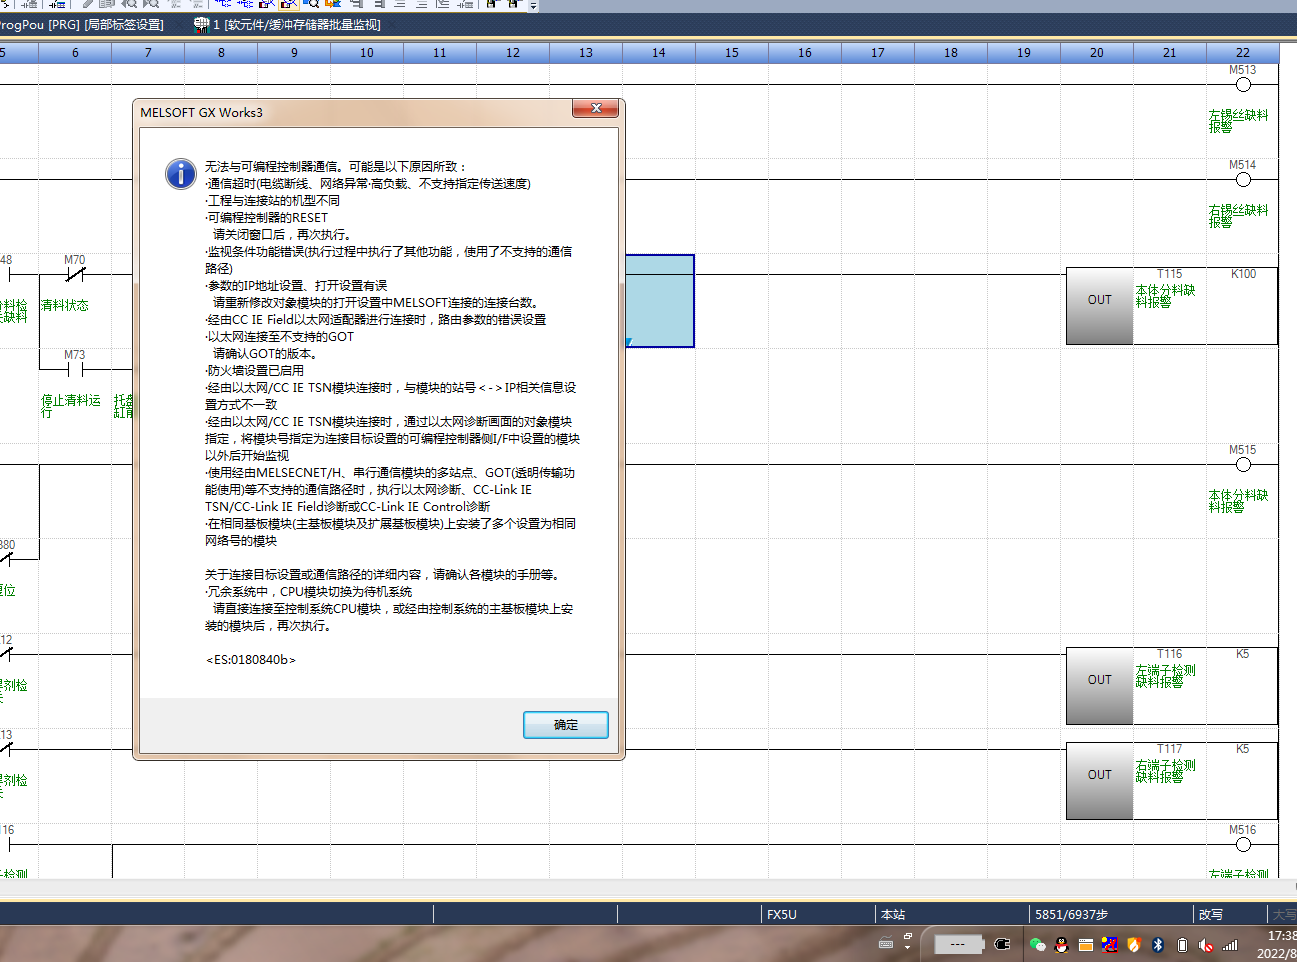
Task: Open the Bluetooth tray icon
Action: [x=1158, y=944]
